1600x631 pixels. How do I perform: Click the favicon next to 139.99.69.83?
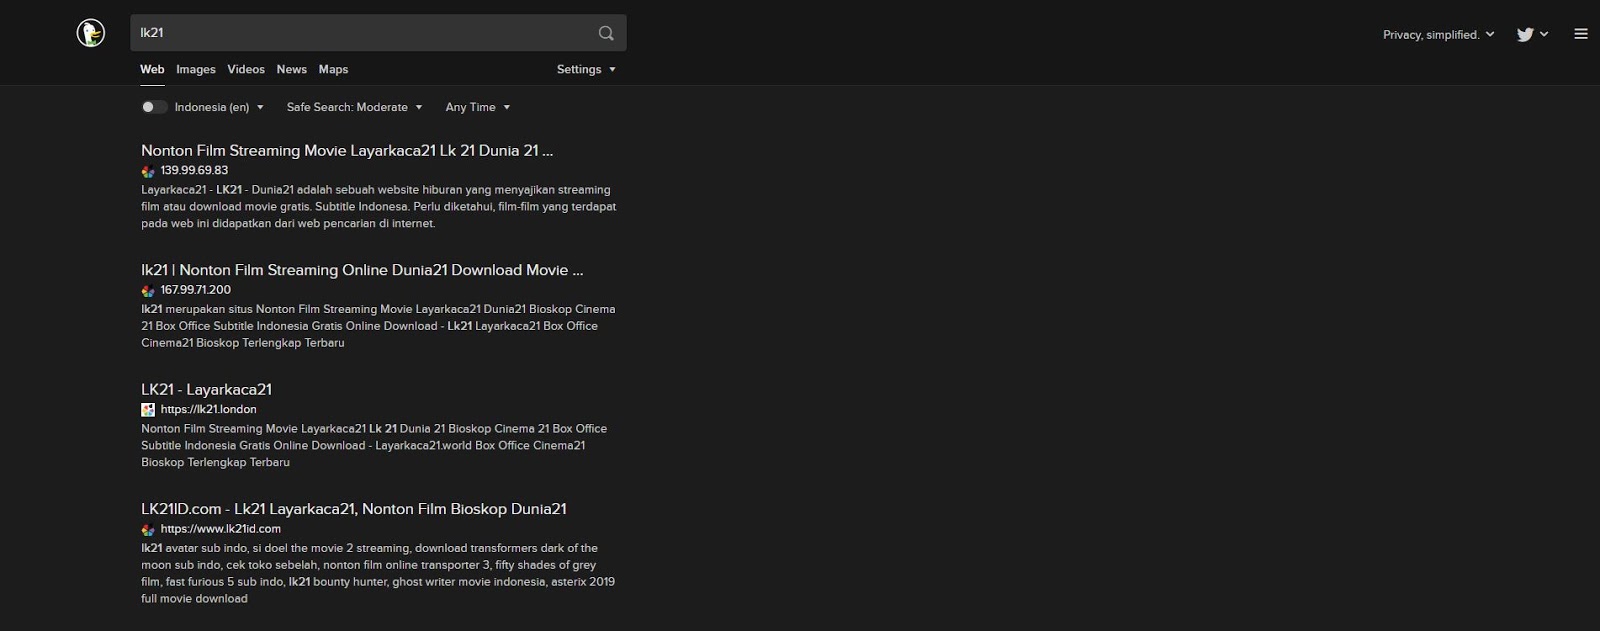pos(148,171)
